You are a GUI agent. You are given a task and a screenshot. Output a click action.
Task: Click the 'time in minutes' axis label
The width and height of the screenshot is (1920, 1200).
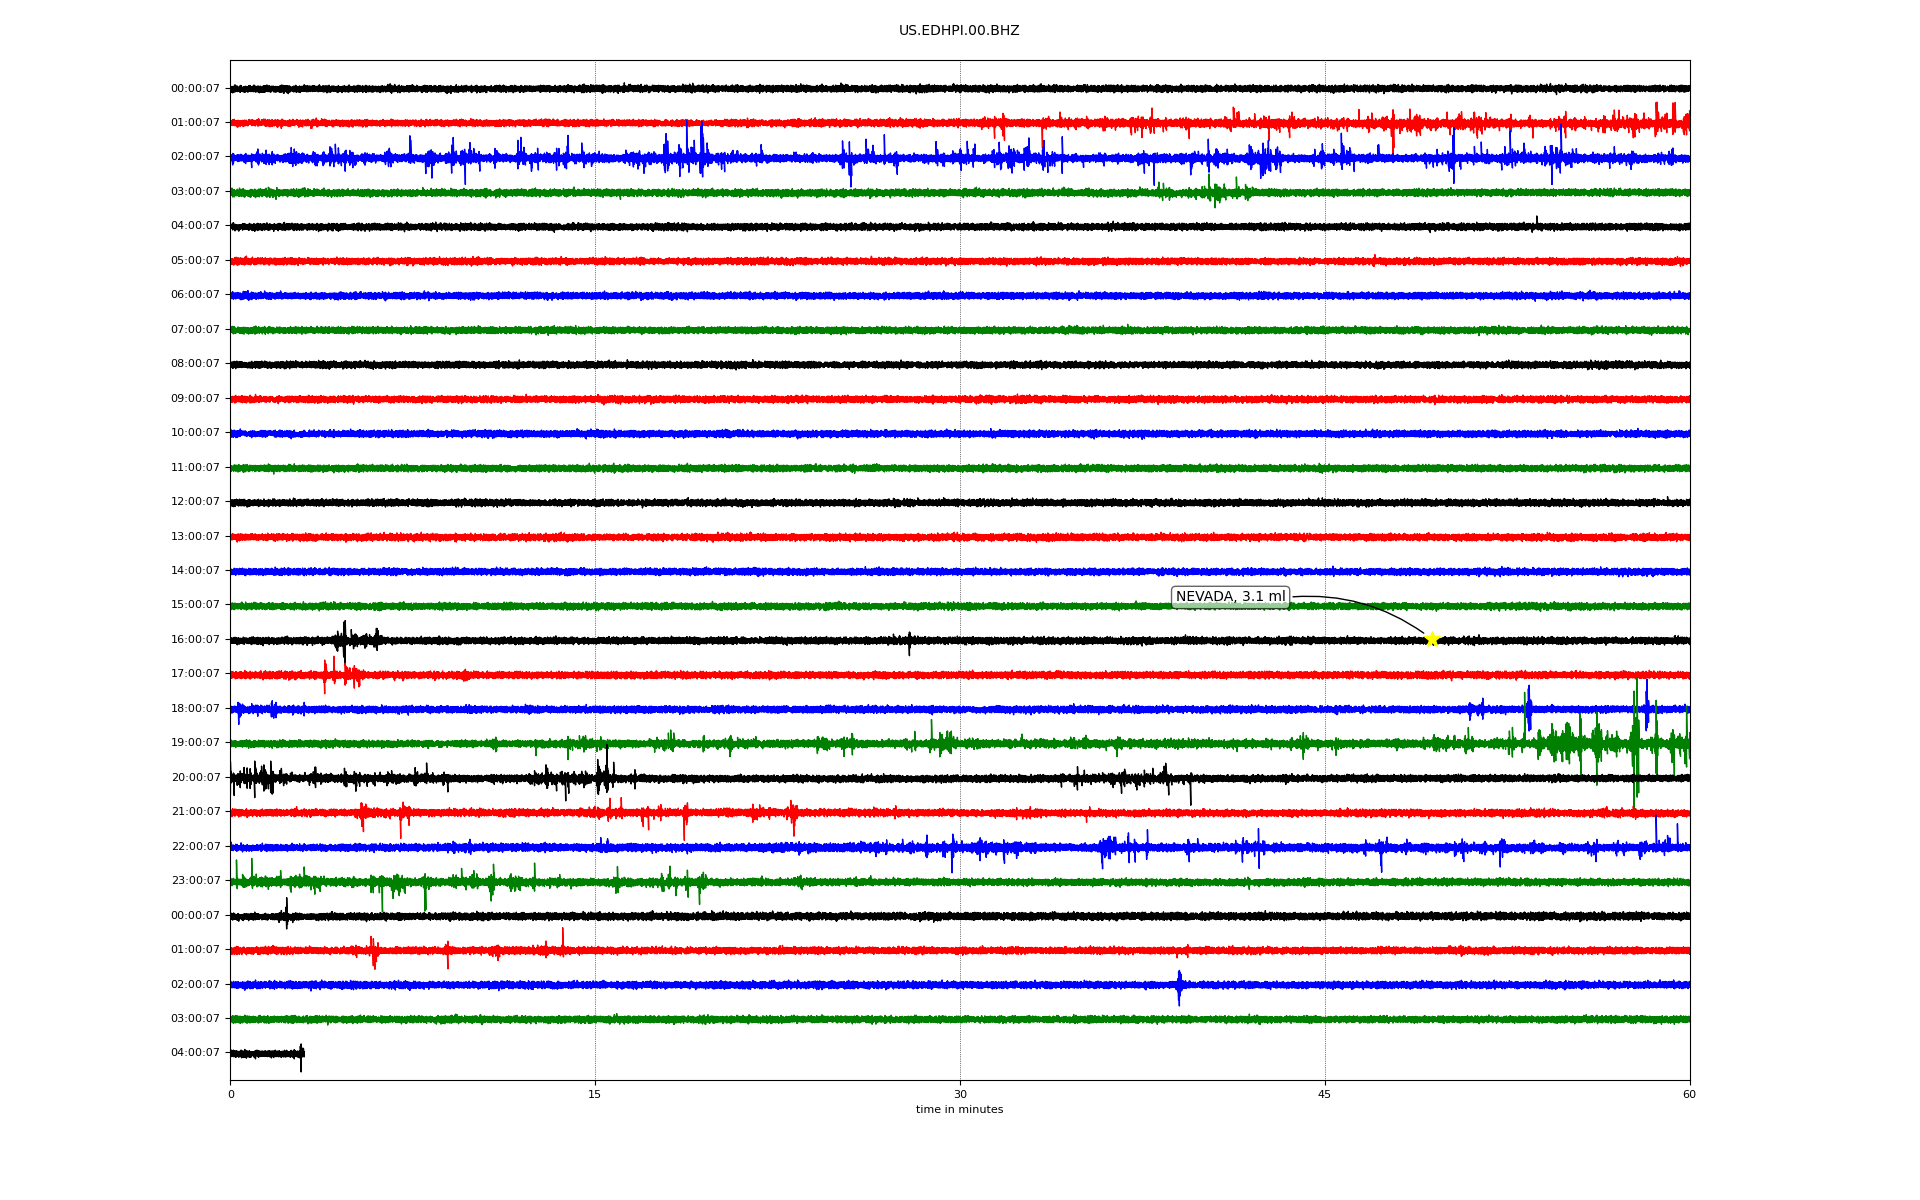pyautogui.click(x=959, y=1110)
